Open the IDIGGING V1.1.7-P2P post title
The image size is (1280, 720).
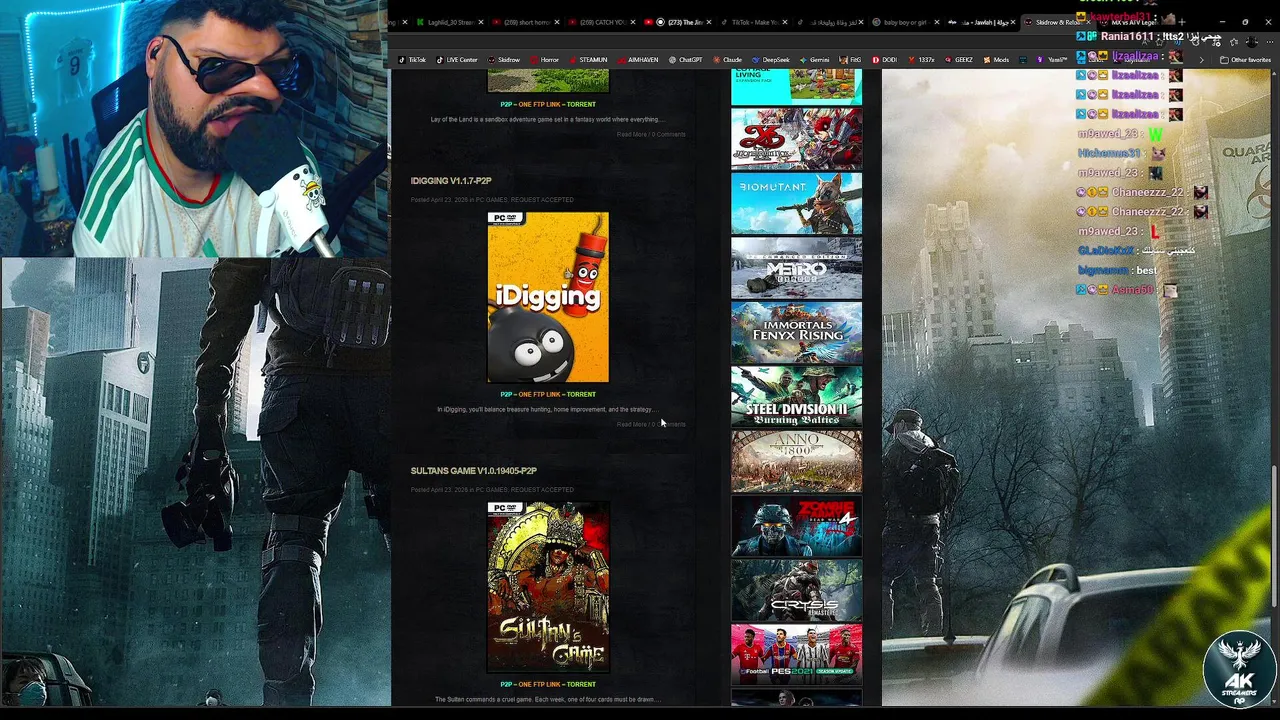451,181
